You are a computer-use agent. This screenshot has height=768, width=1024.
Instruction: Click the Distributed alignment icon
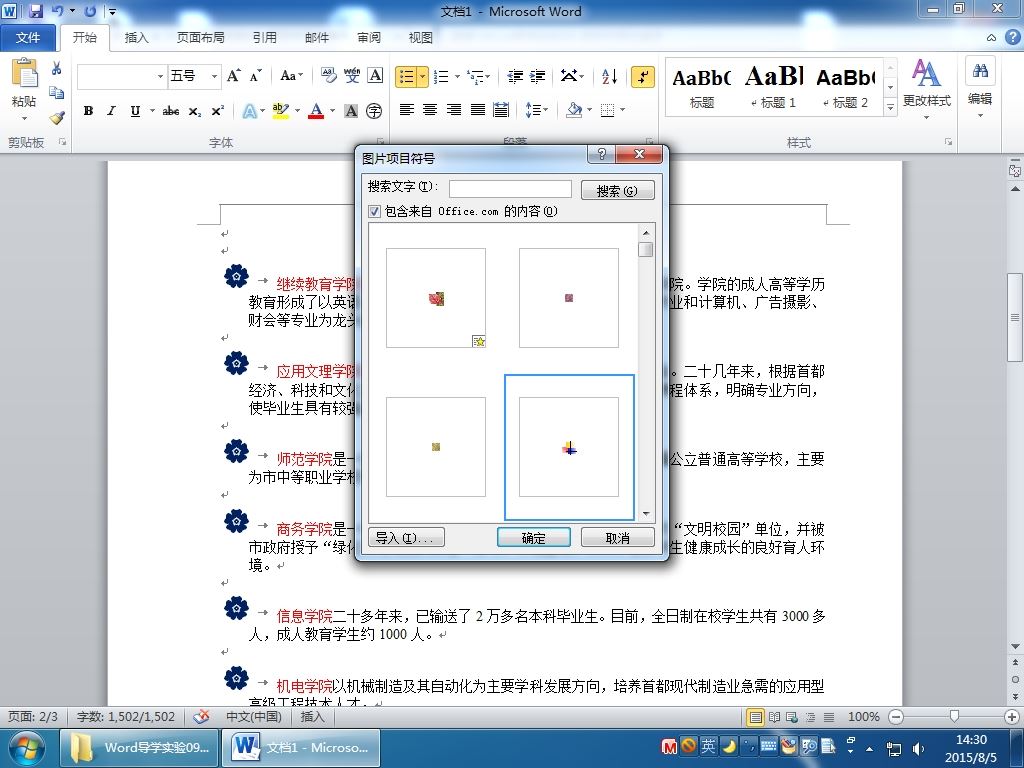[501, 110]
